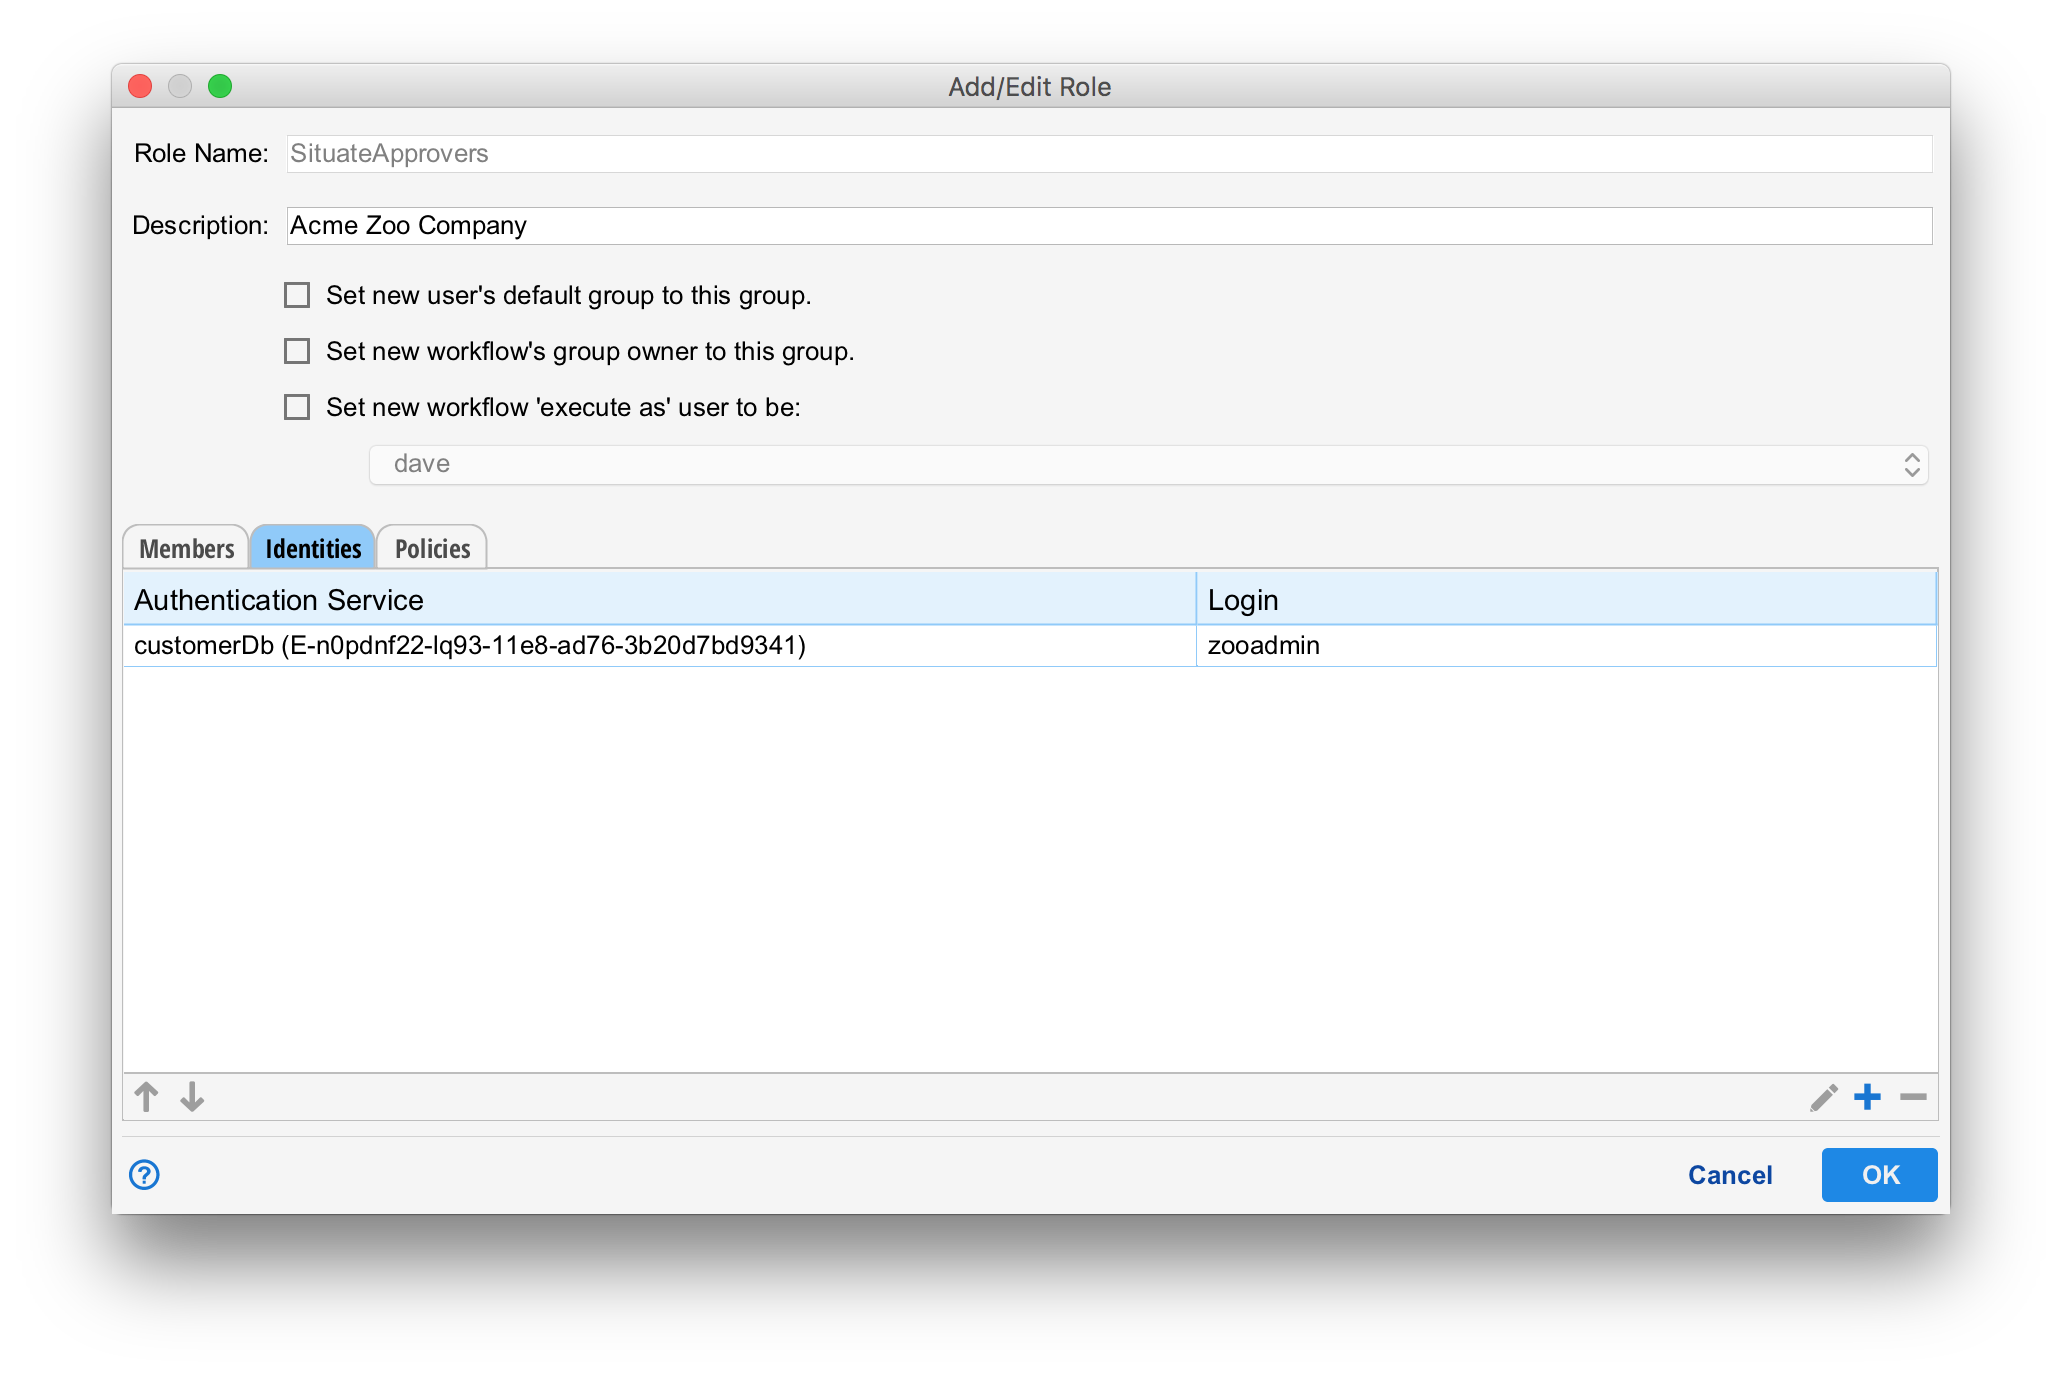Move the selected identity down

[x=191, y=1097]
